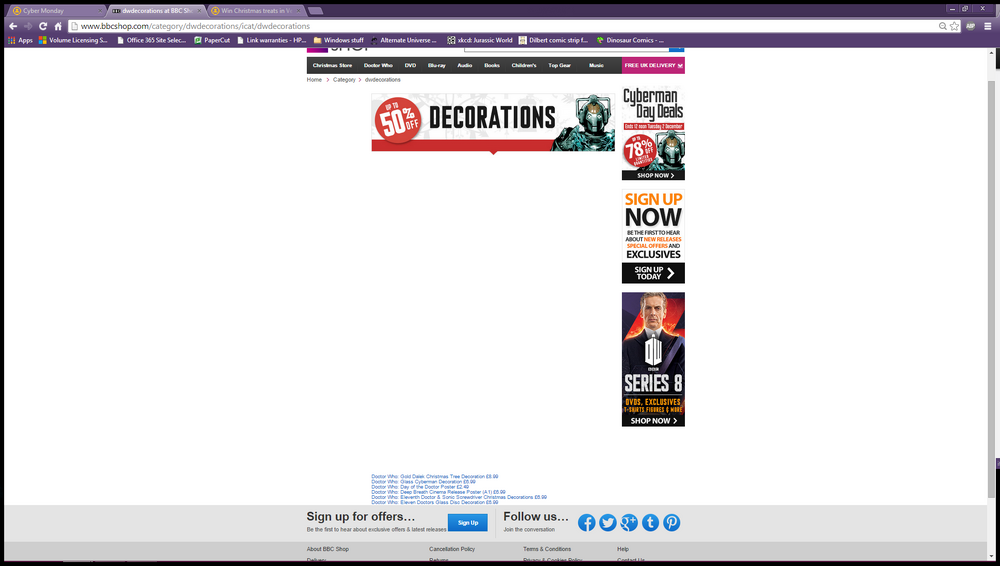Screen dimensions: 1000x566
Task: Click the Sign Up Today newsletter banner
Action: pos(653,236)
